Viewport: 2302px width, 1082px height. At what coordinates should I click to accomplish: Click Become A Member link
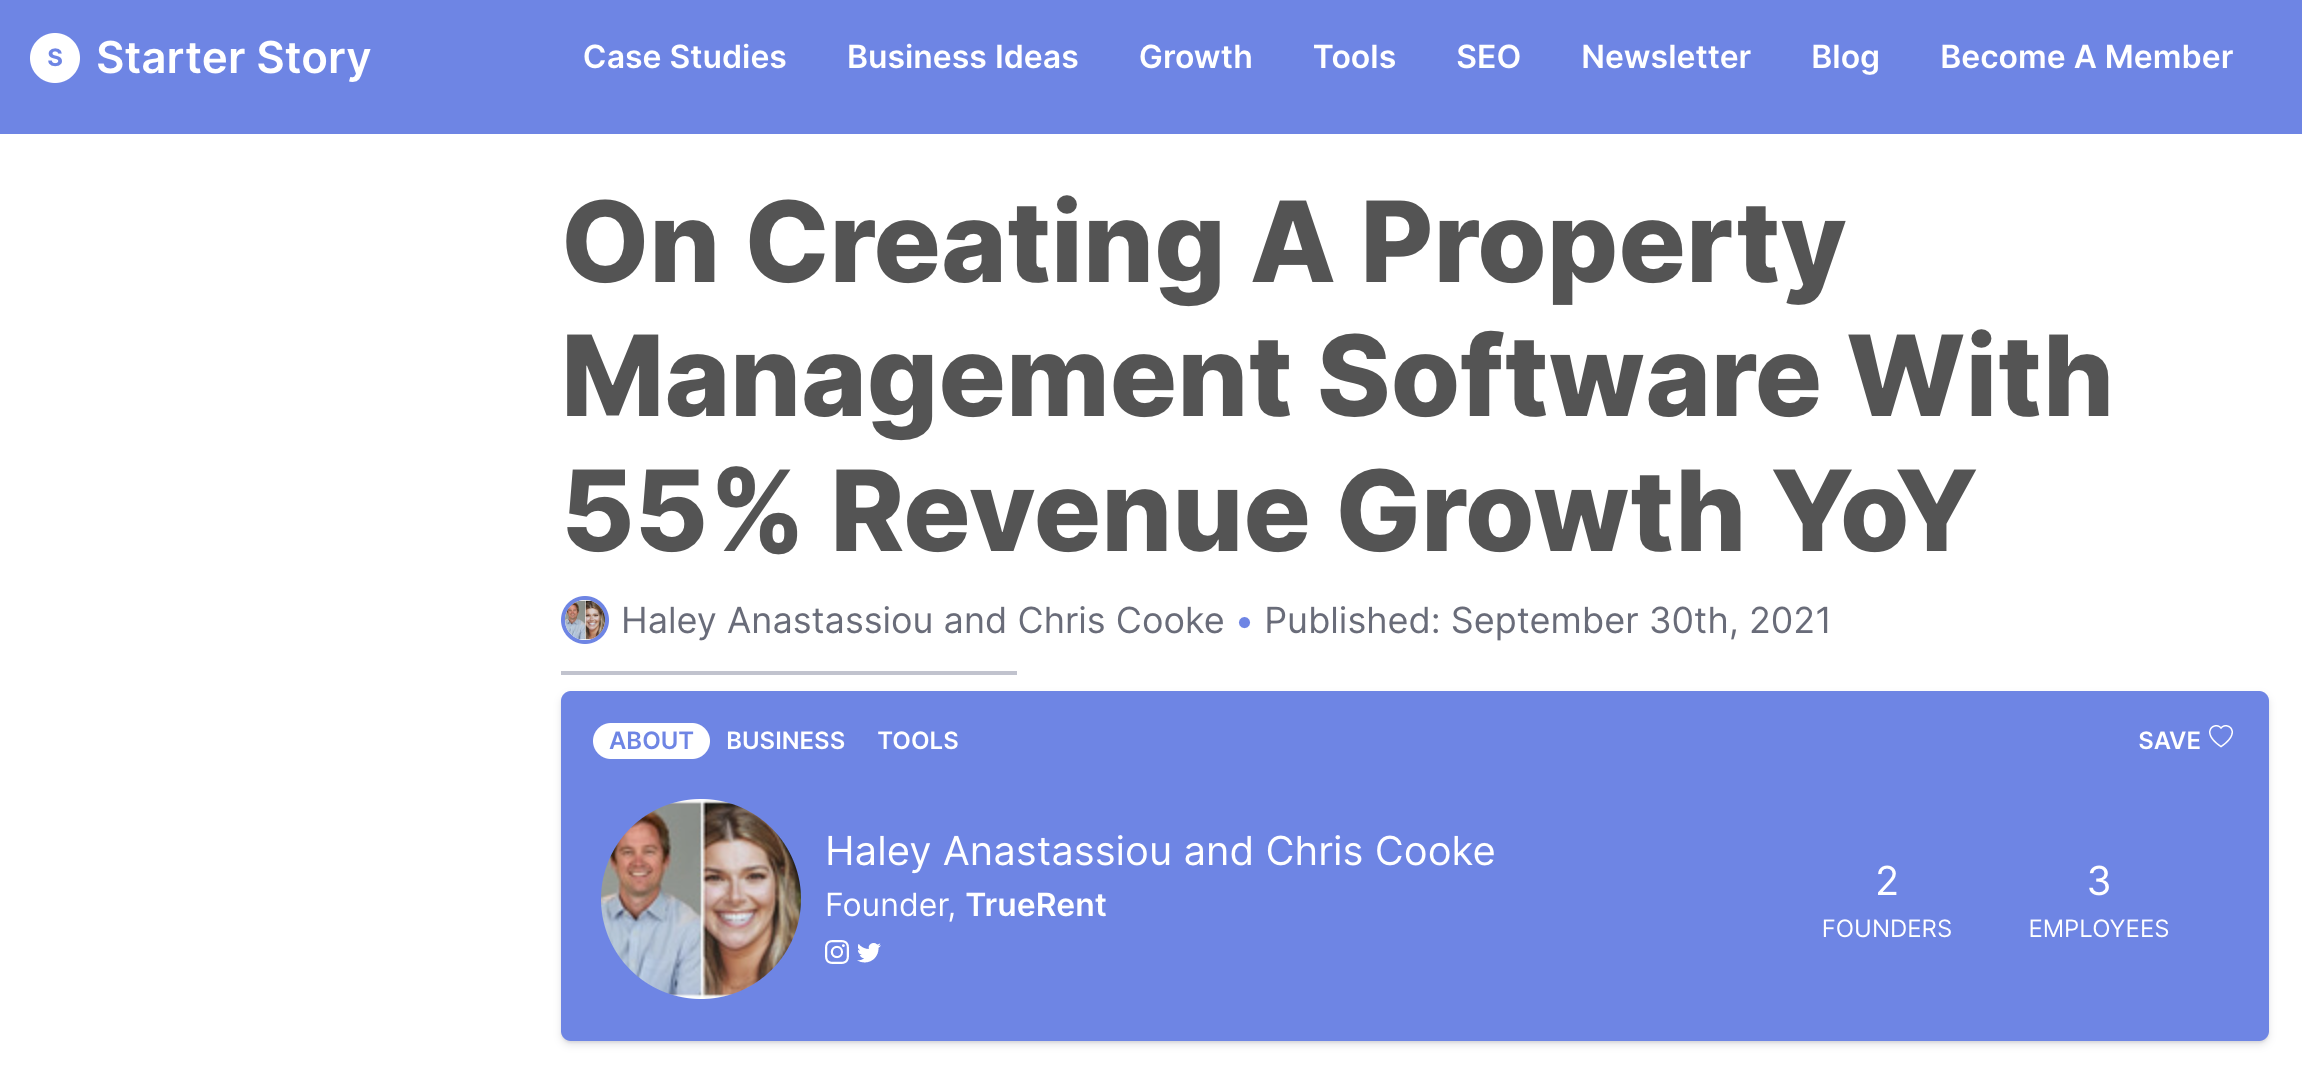[x=2086, y=57]
